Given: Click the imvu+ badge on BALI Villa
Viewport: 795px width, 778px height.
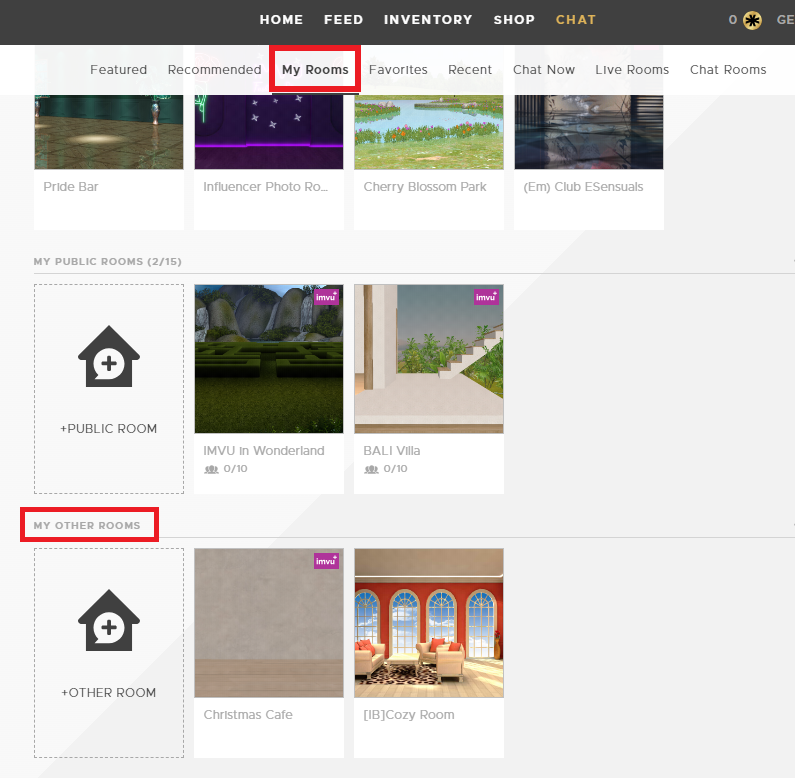Looking at the screenshot, I should click(x=486, y=297).
